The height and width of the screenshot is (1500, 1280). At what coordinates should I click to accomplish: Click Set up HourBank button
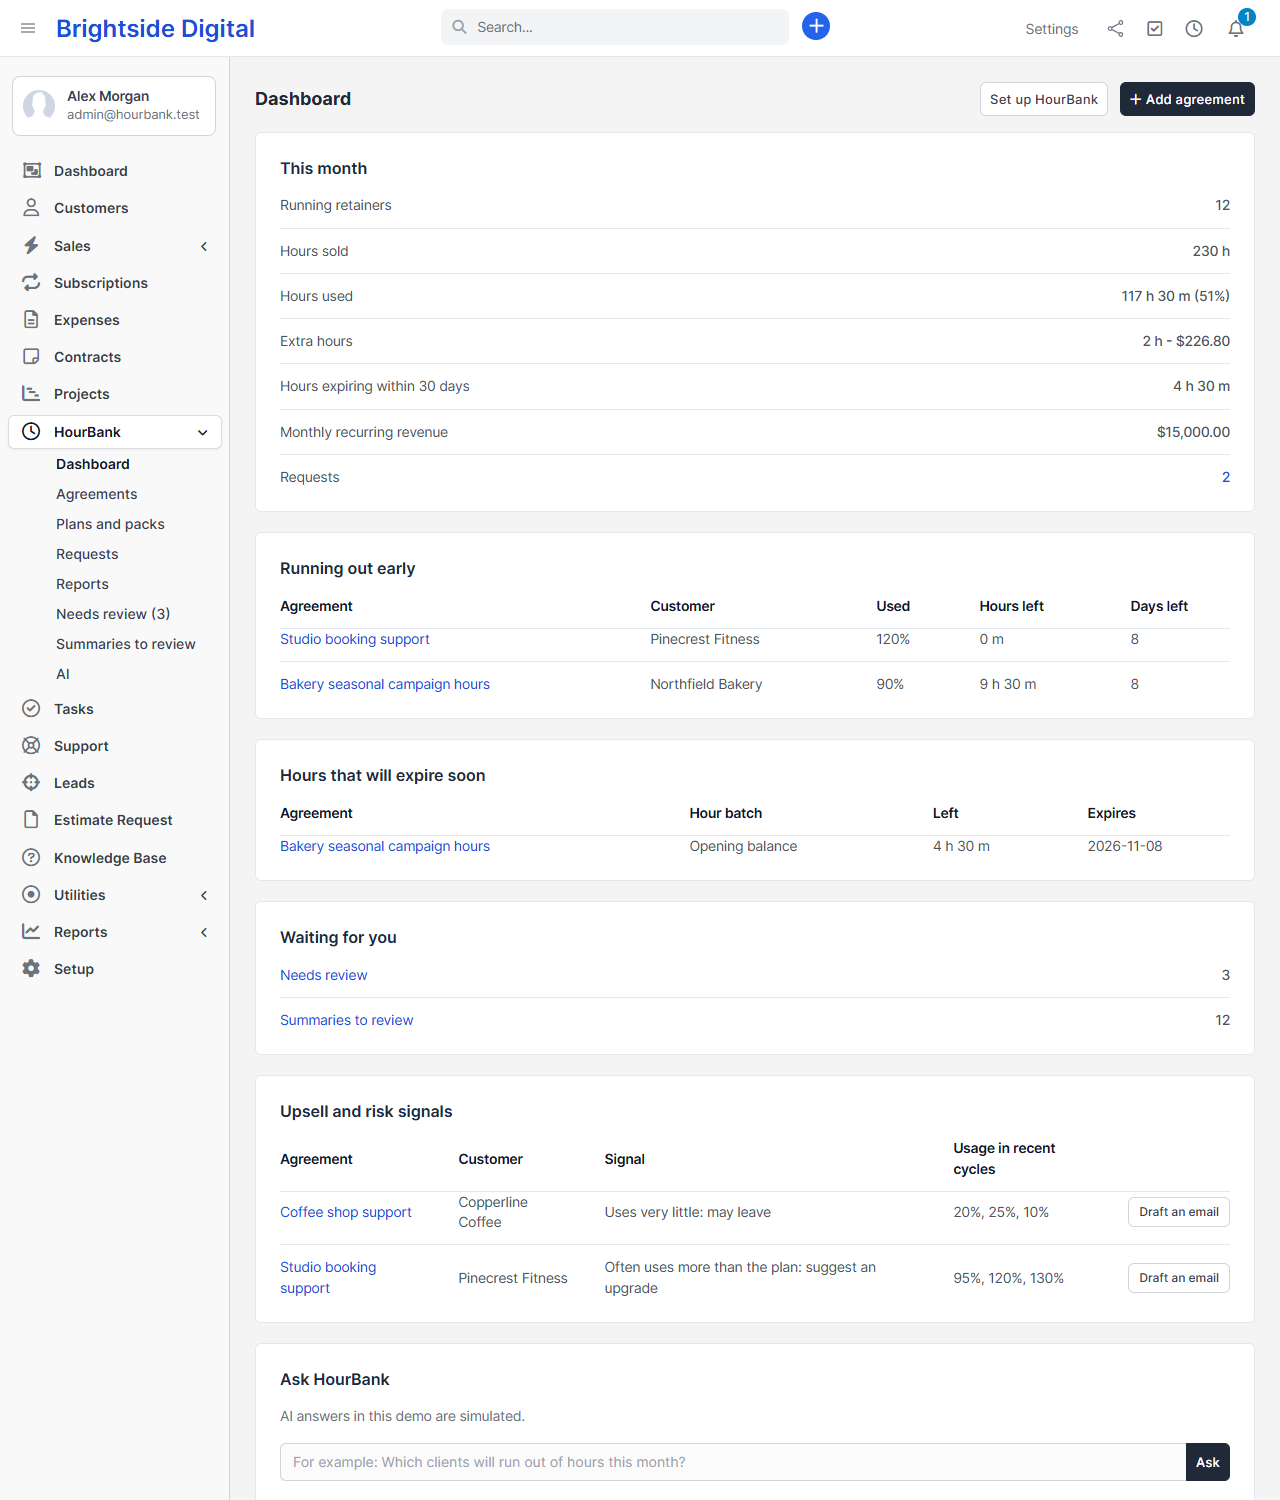point(1044,99)
